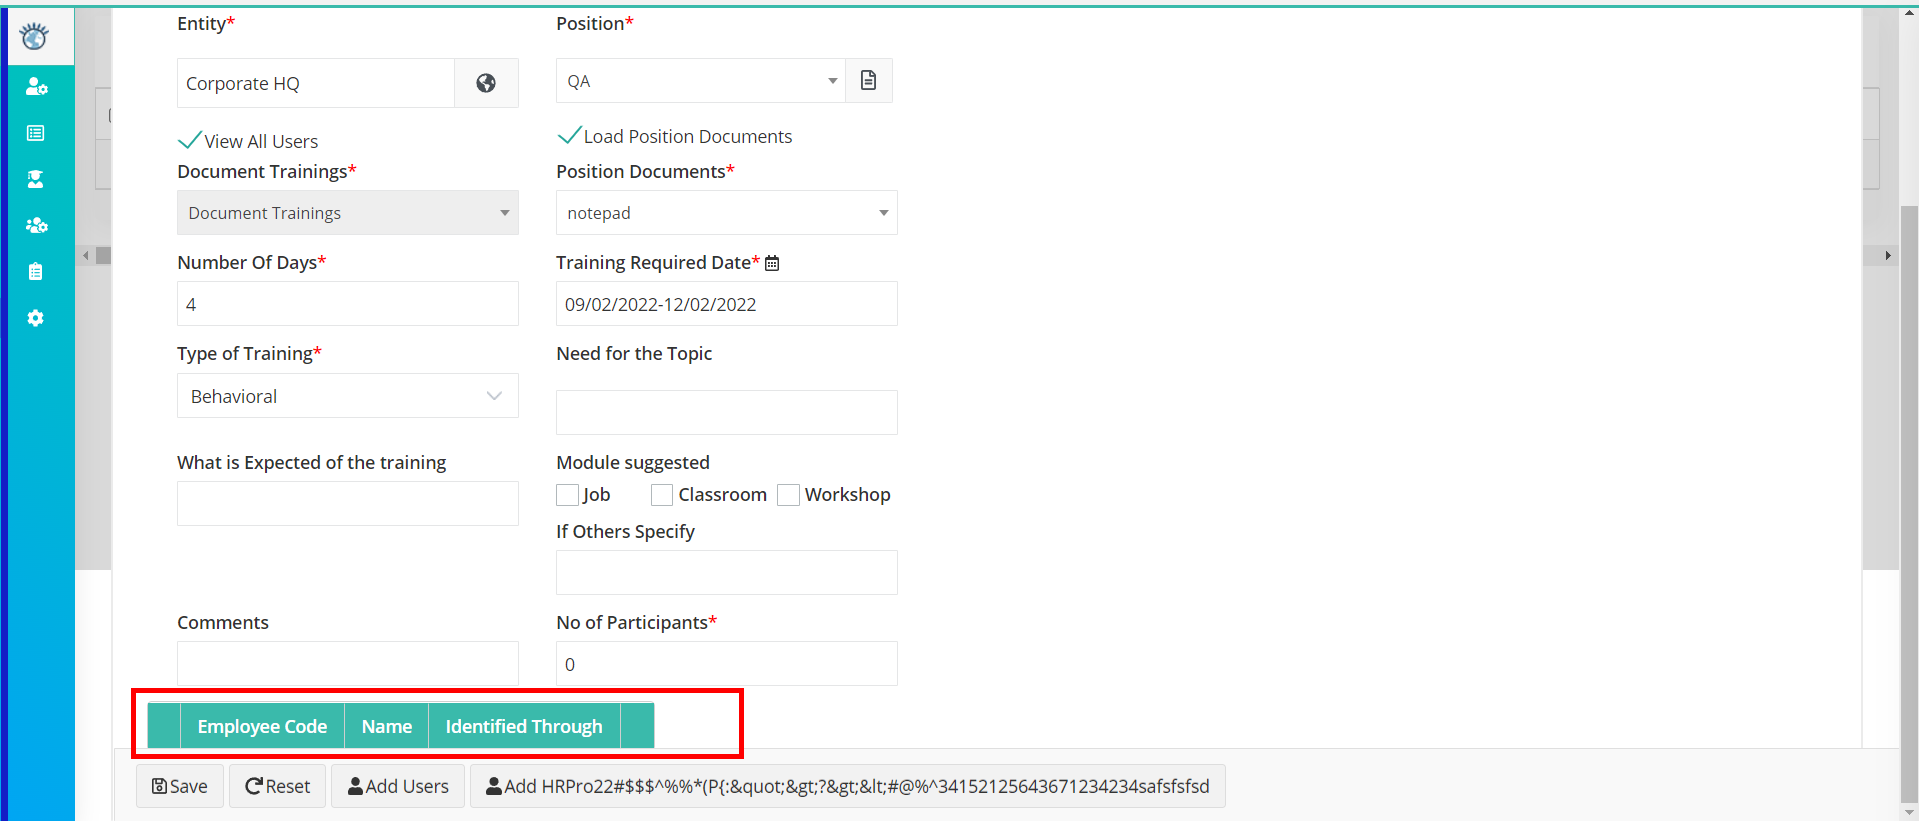This screenshot has height=821, width=1919.
Task: Toggle the View All Users checkbox
Action: tap(190, 140)
